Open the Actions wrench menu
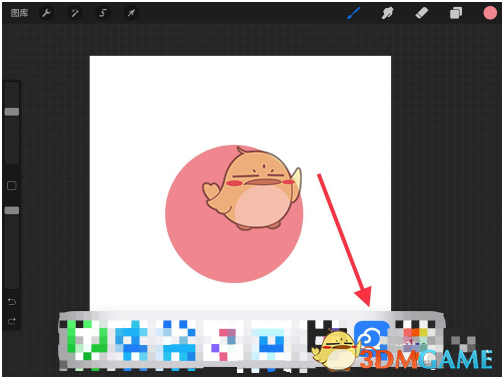This screenshot has width=504, height=378. click(46, 13)
